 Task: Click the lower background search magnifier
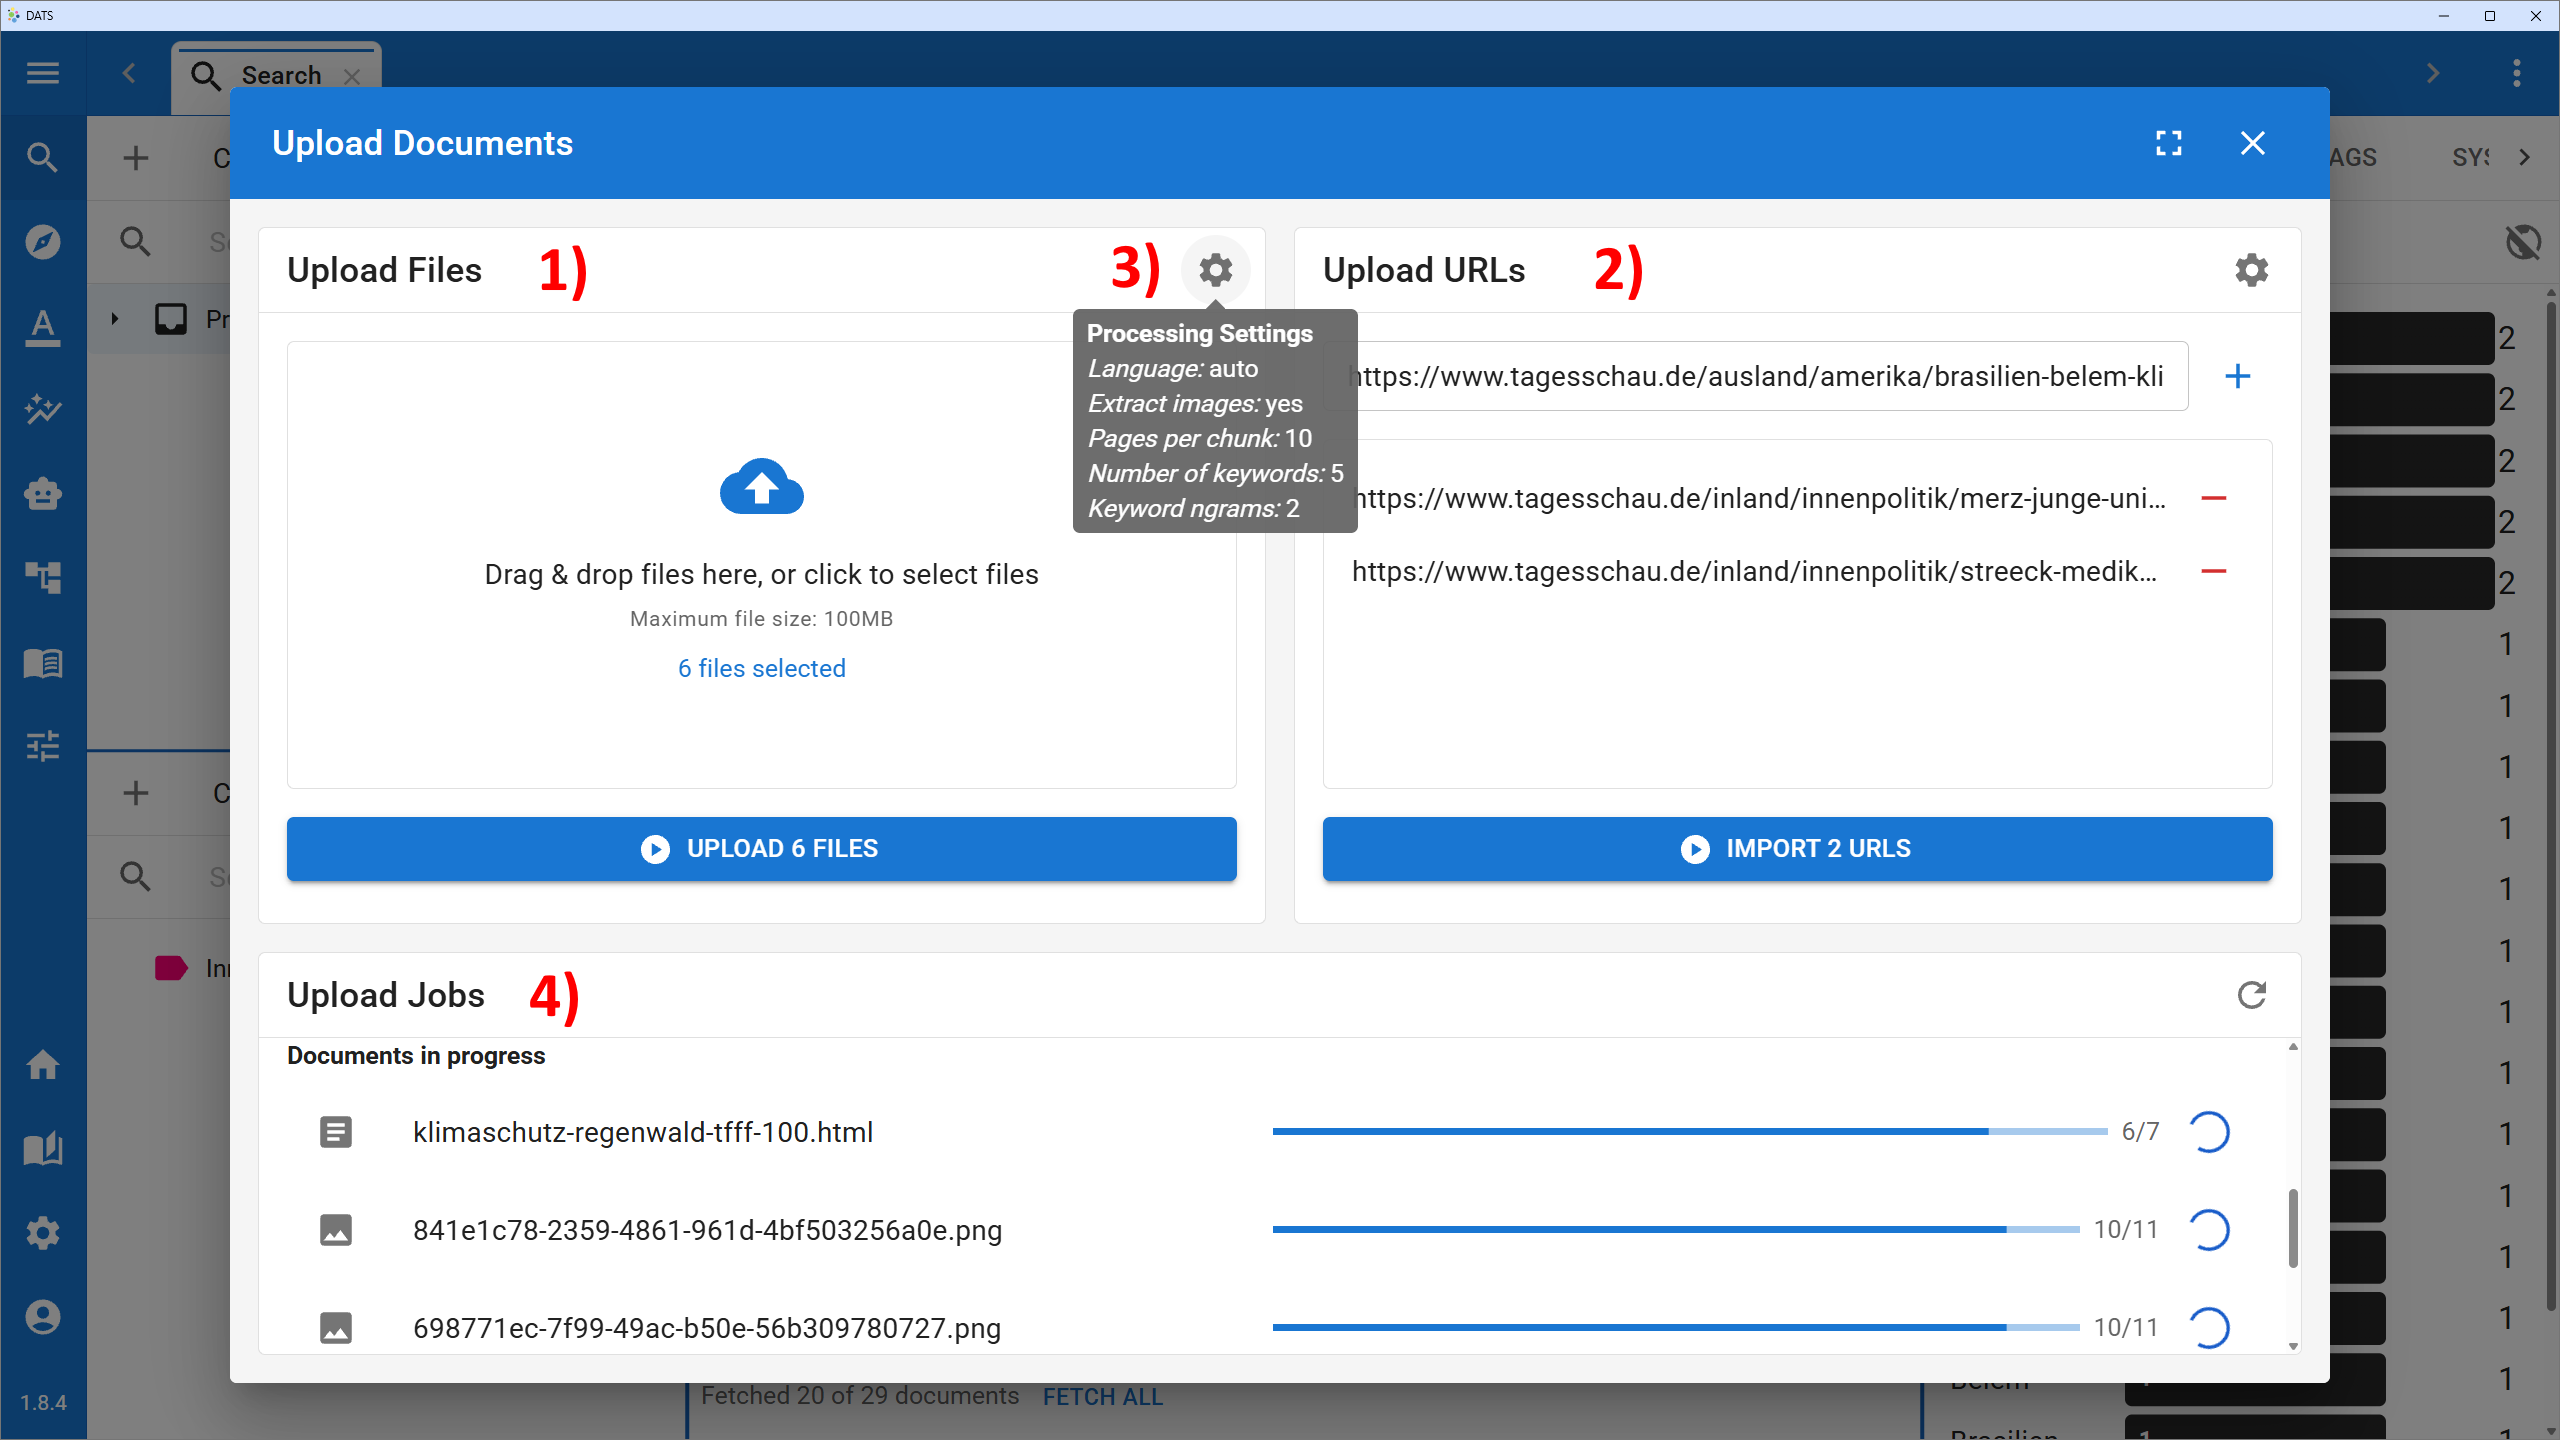(135, 877)
